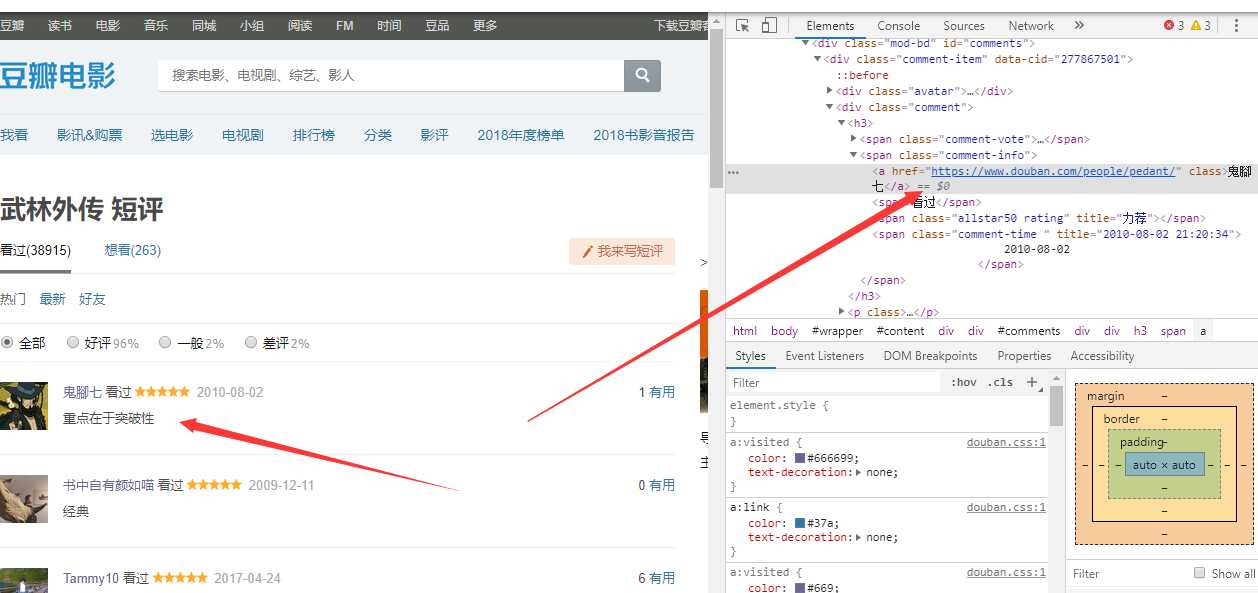Toggle the device toolbar icon in DevTools
The width and height of the screenshot is (1258, 593).
tap(768, 25)
